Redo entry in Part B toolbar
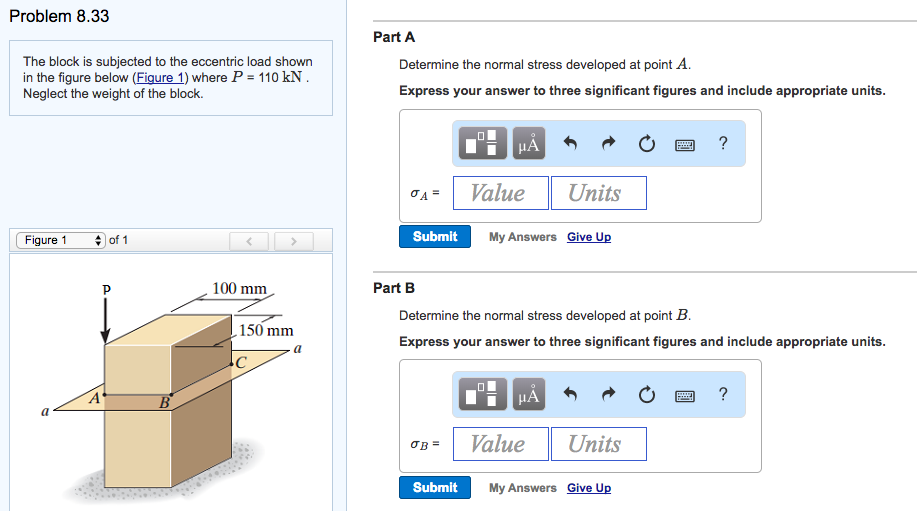This screenshot has height=511, width=917. (609, 393)
